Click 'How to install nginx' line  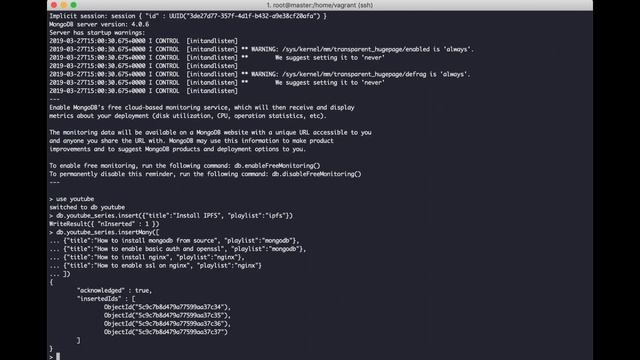147,258
